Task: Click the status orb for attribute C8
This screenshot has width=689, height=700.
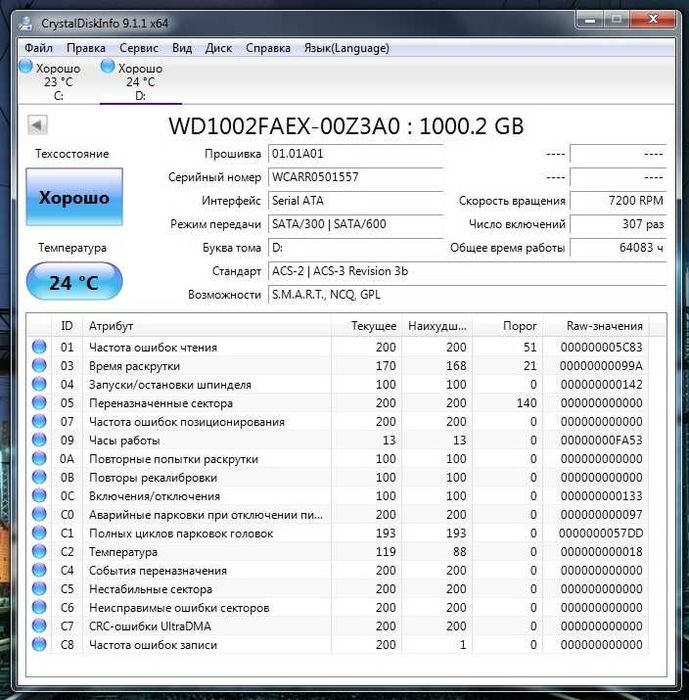Action: coord(39,644)
